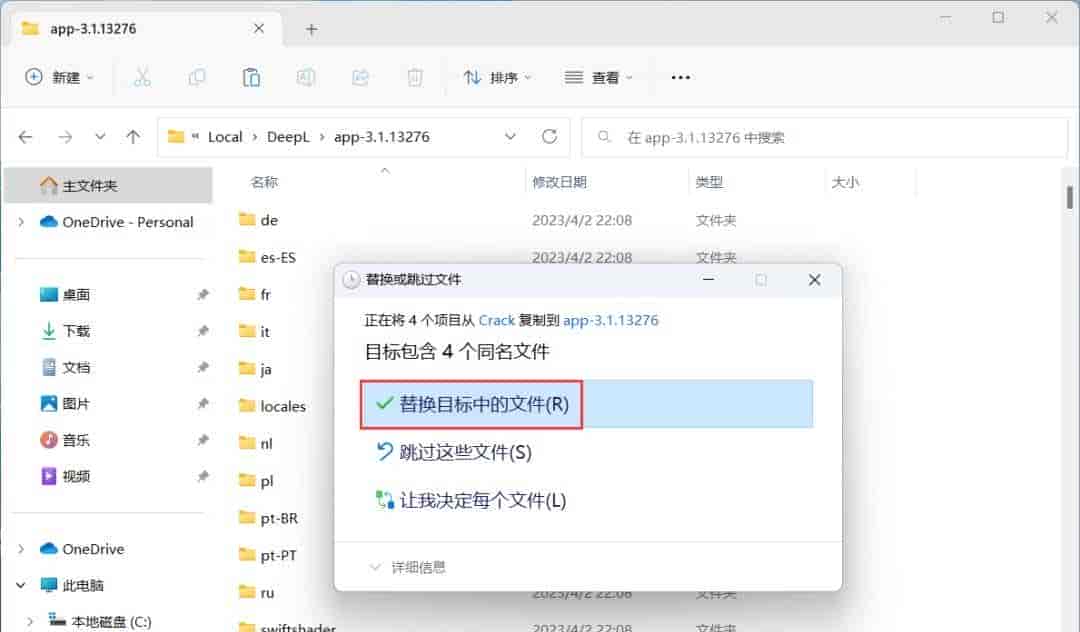Open 桌面 in quick access

click(76, 295)
